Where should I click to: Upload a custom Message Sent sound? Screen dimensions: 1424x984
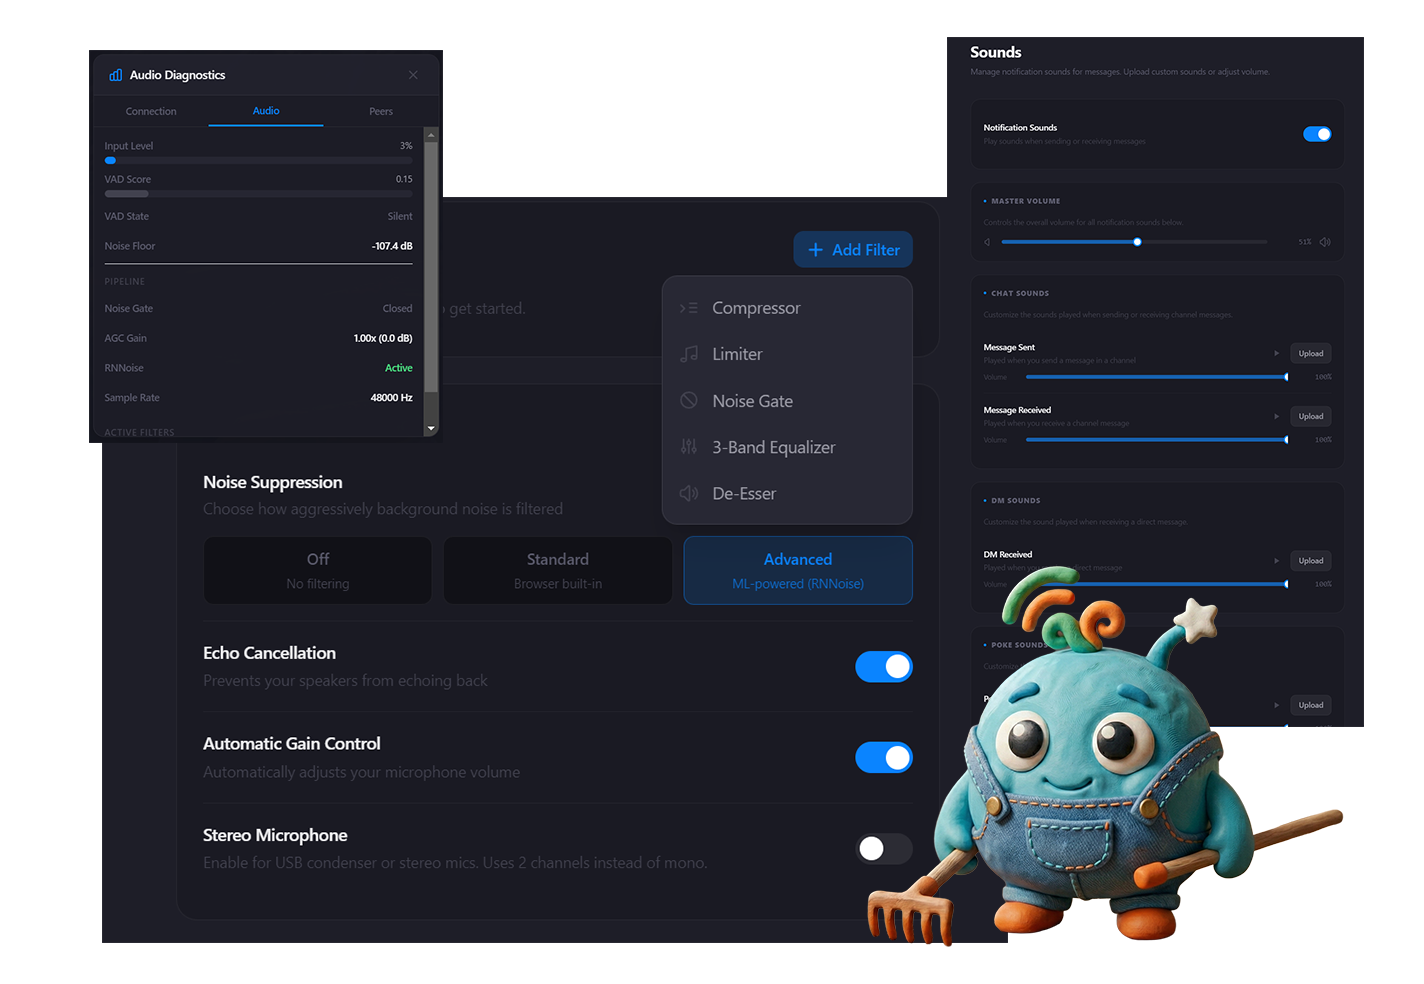(x=1310, y=353)
